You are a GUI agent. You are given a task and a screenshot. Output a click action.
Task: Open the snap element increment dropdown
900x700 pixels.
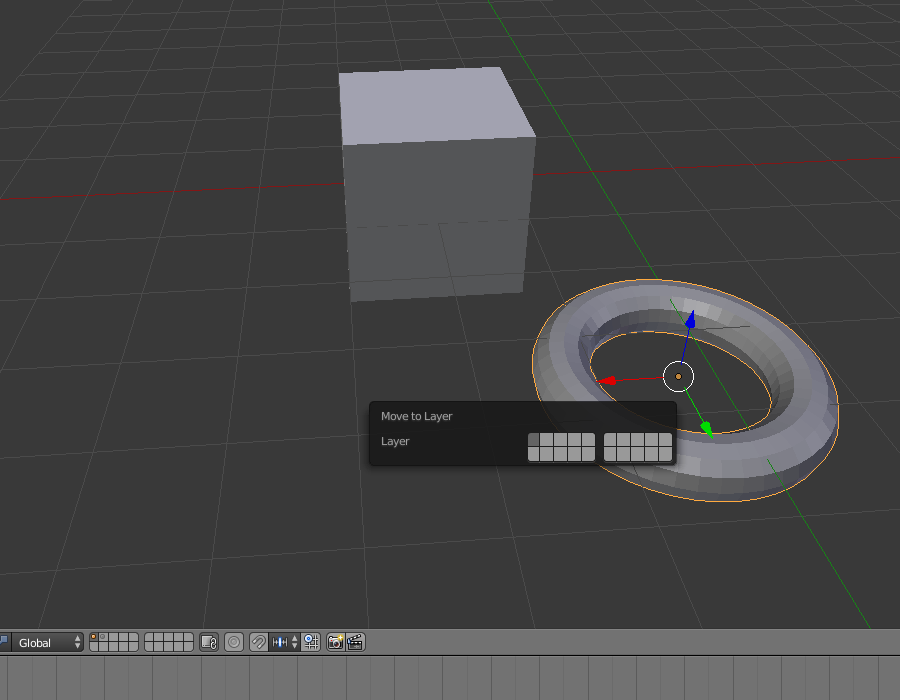point(285,643)
